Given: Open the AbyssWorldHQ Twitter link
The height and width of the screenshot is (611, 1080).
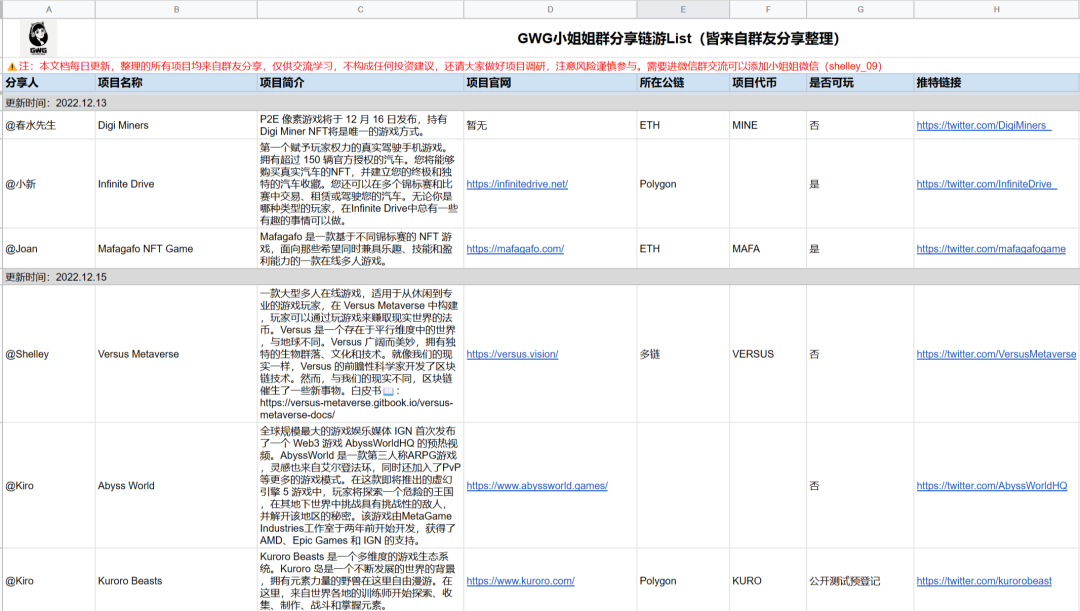Looking at the screenshot, I should click(992, 486).
